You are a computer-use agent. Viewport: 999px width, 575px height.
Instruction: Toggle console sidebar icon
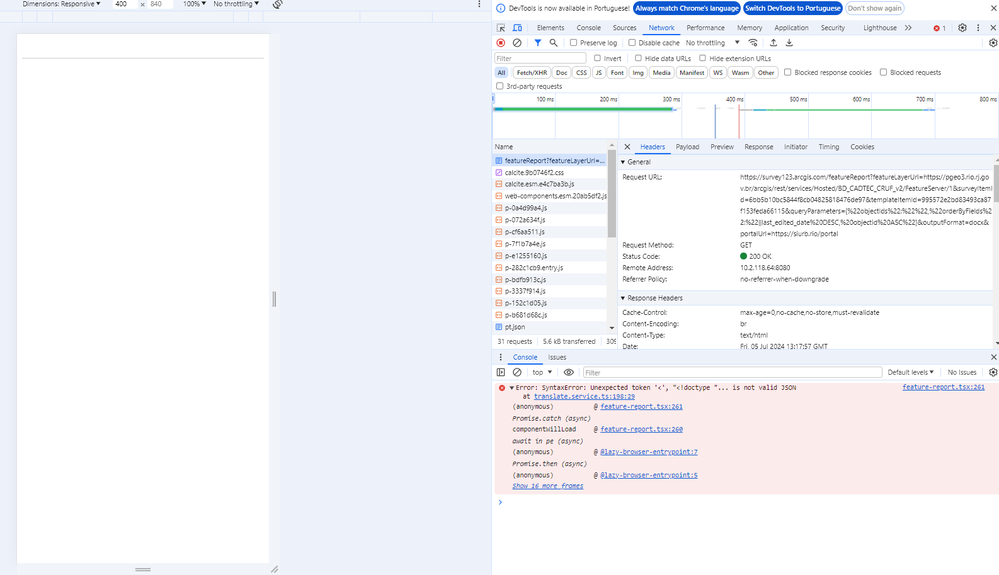click(501, 373)
